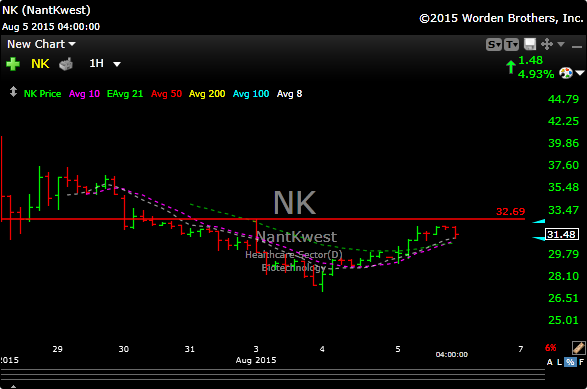
Task: Click the up-down arrows legend resize icon
Action: tap(13, 92)
